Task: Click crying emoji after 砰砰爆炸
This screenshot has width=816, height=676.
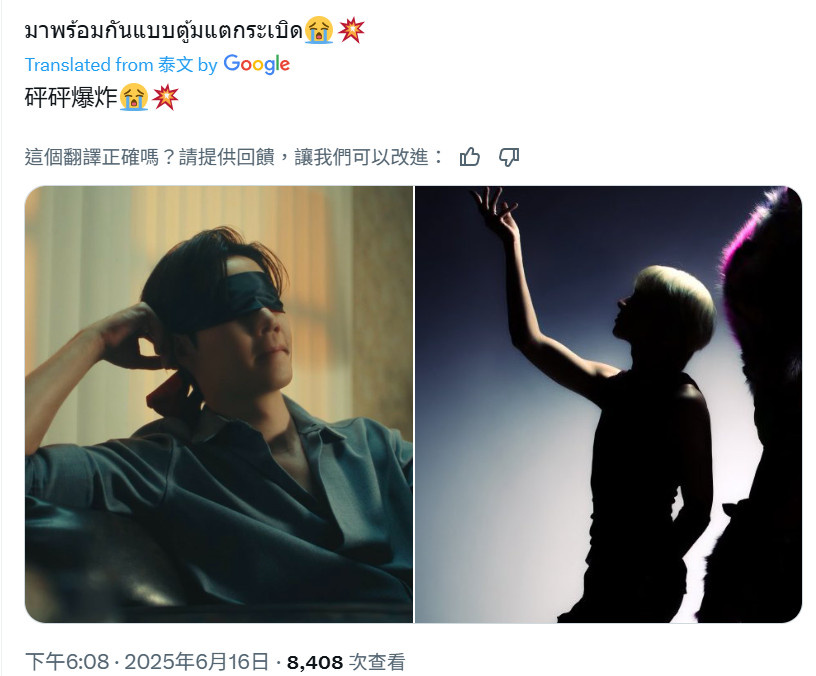Action: click(134, 97)
